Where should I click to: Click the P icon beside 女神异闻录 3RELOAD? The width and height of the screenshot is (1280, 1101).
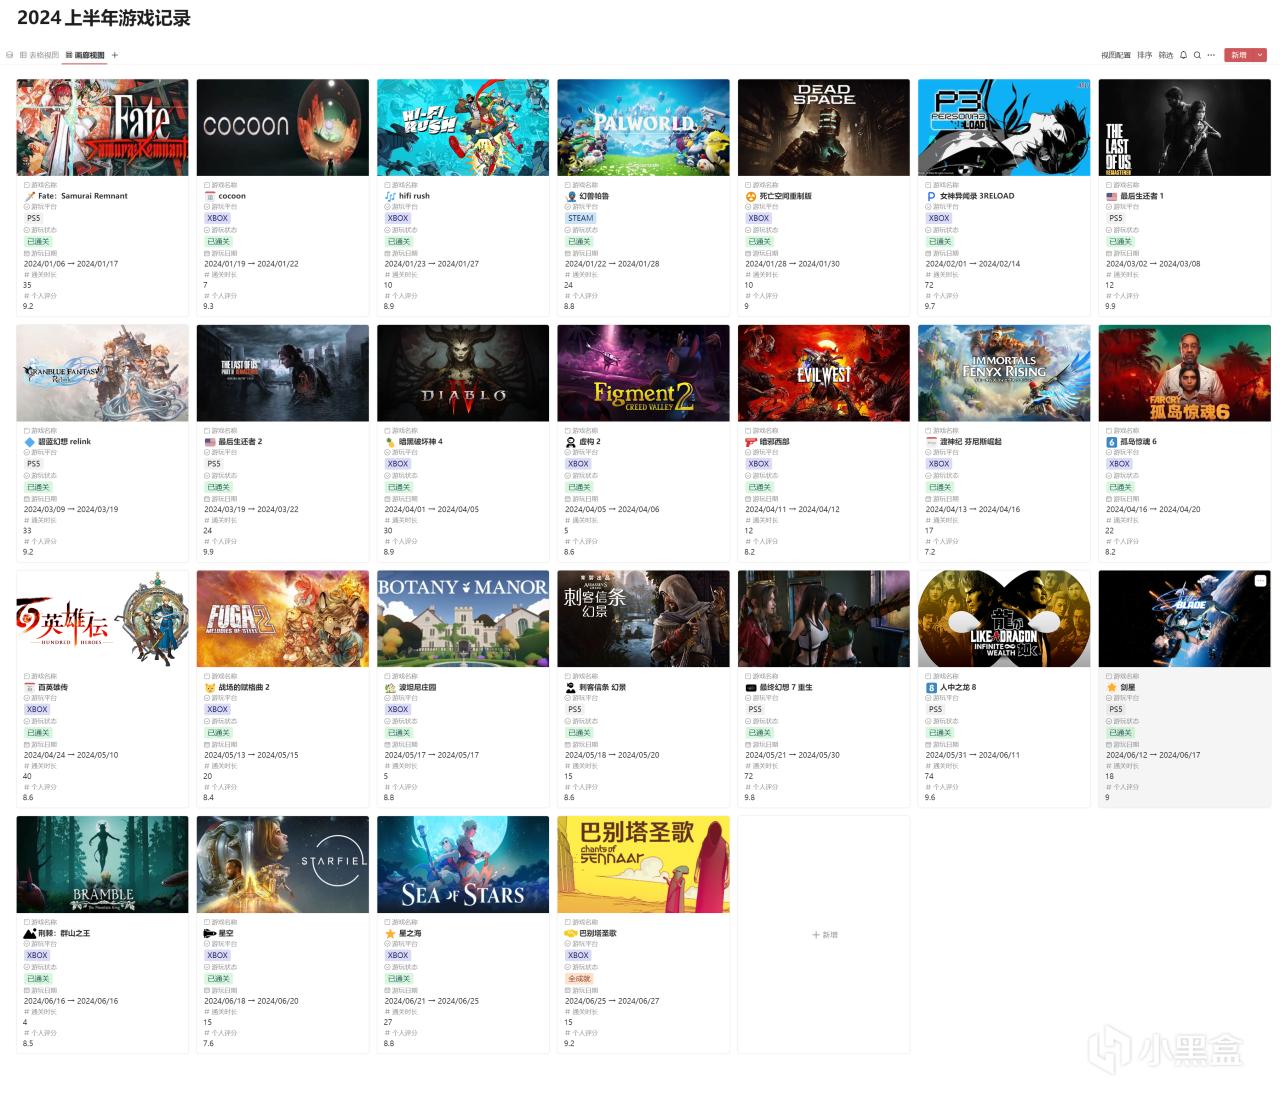pos(931,196)
